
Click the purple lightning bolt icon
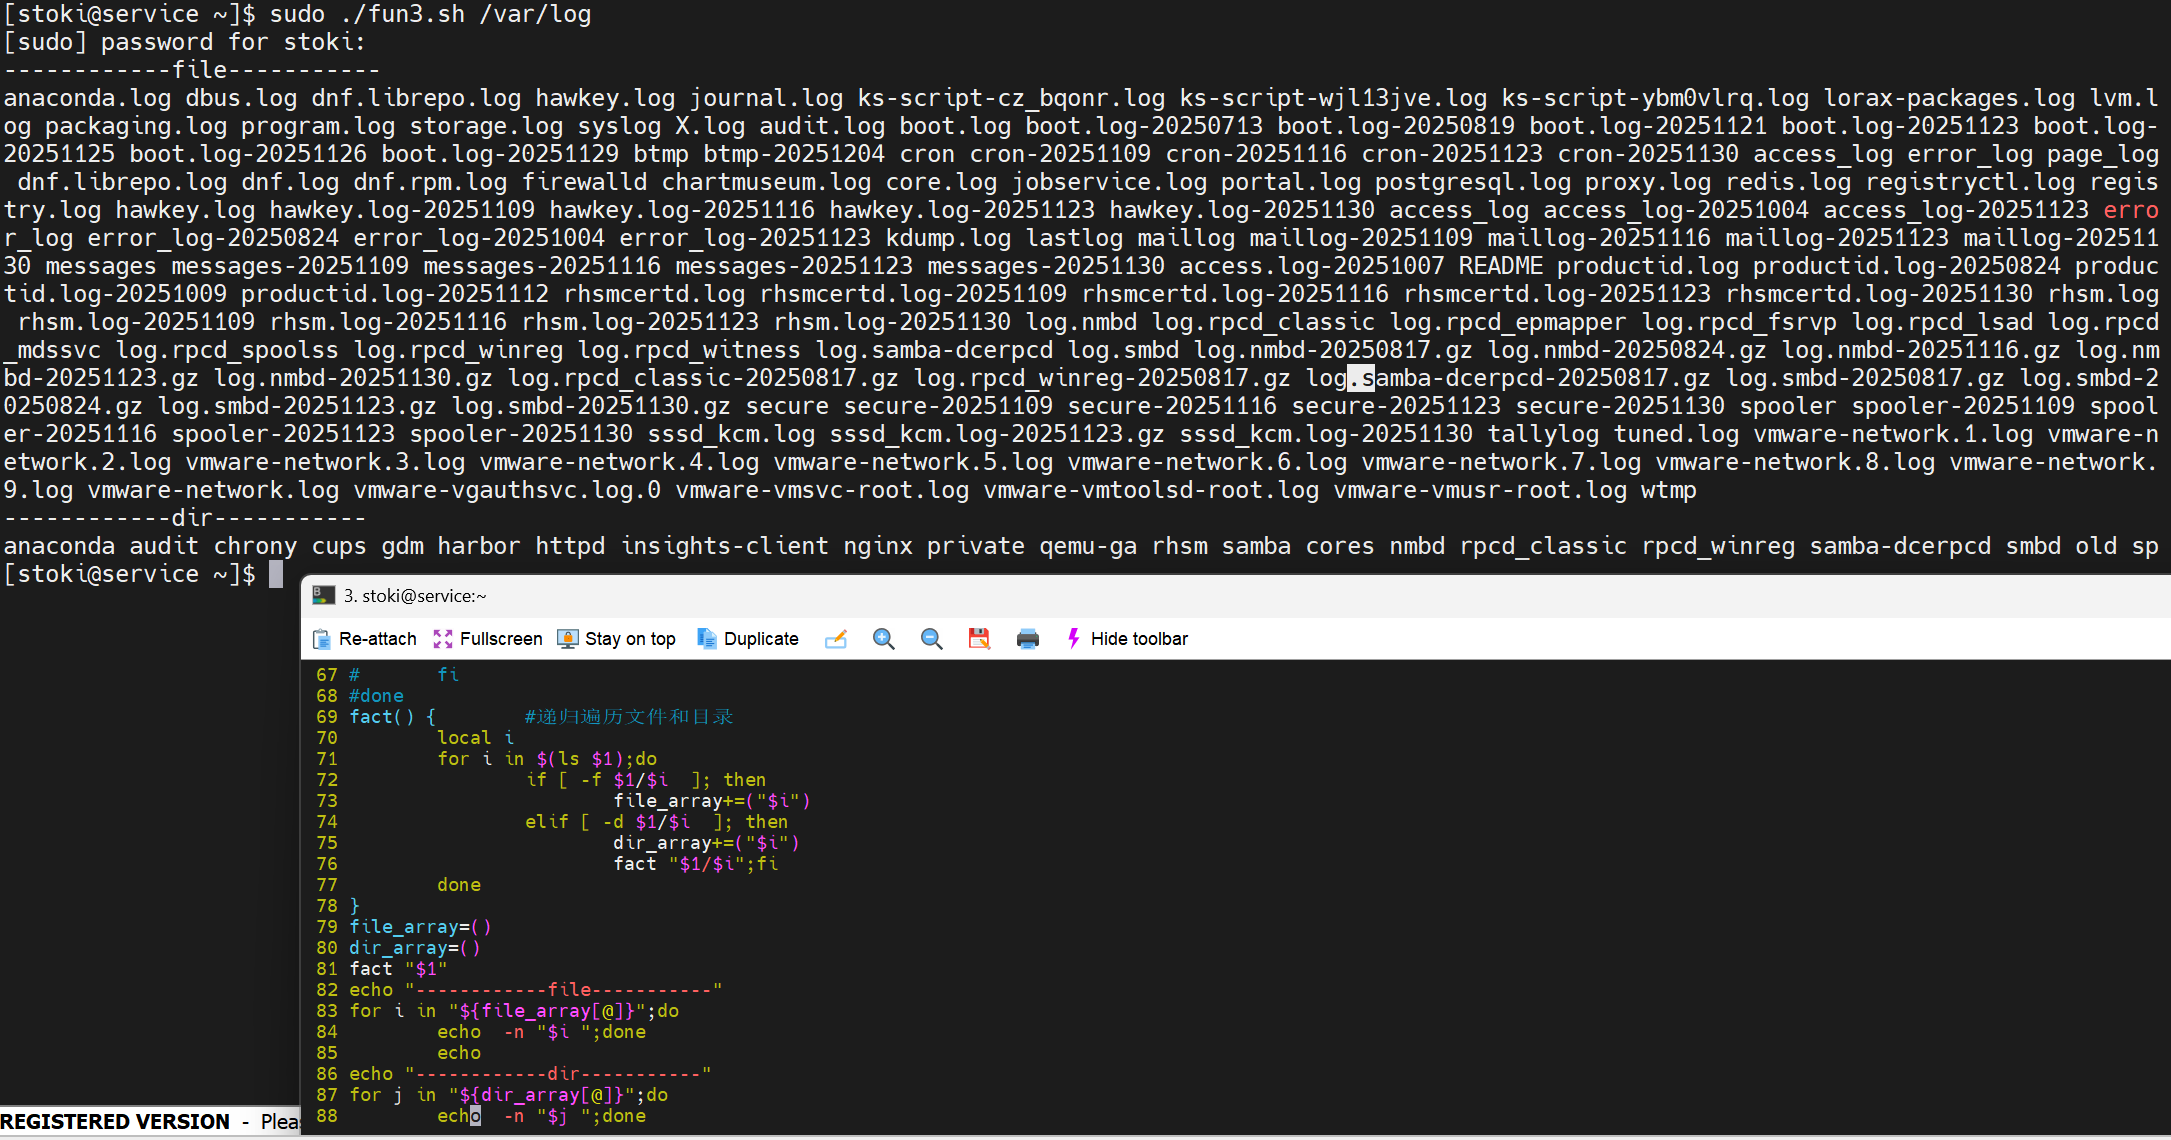click(x=1073, y=639)
